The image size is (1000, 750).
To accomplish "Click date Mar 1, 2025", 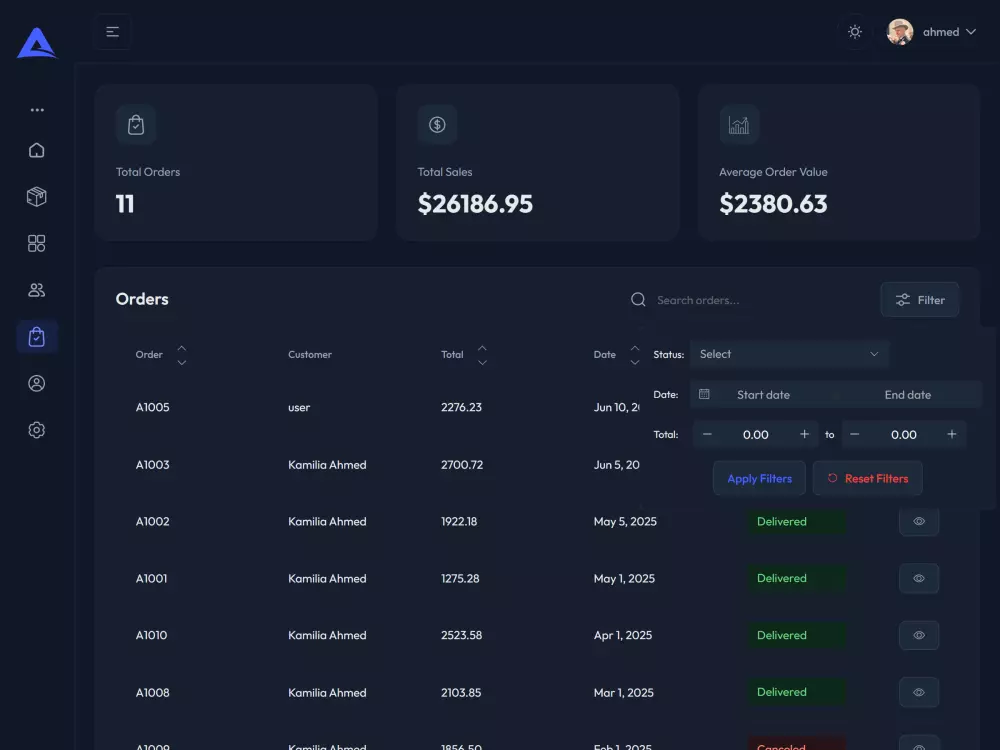I will point(624,693).
